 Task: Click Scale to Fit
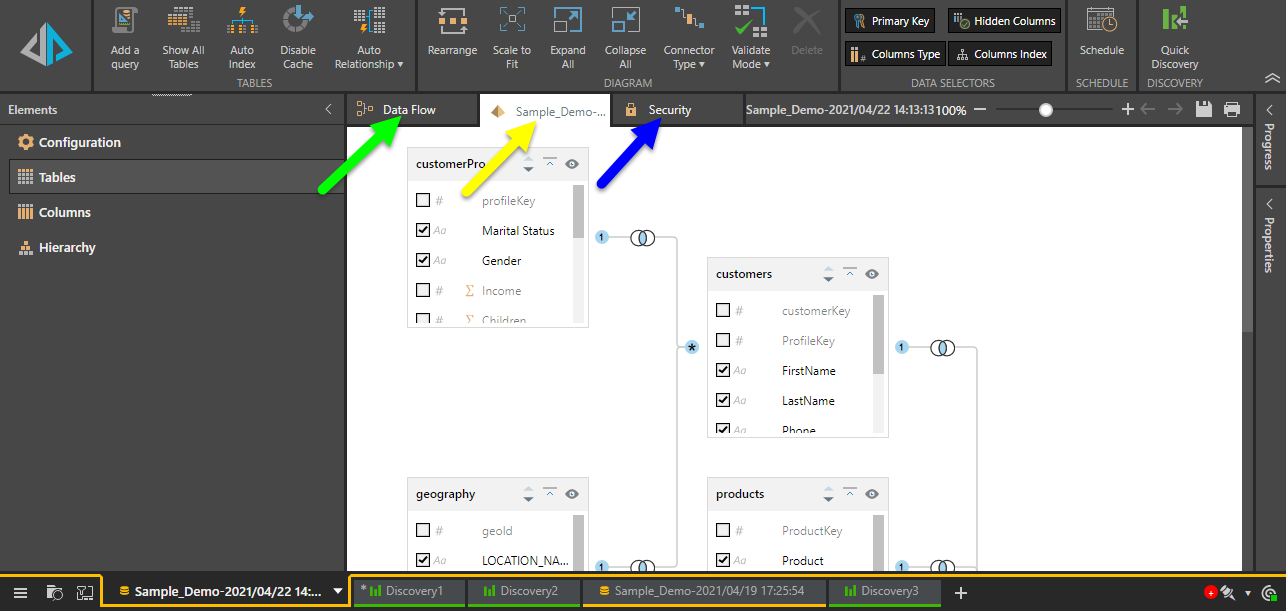[x=512, y=38]
